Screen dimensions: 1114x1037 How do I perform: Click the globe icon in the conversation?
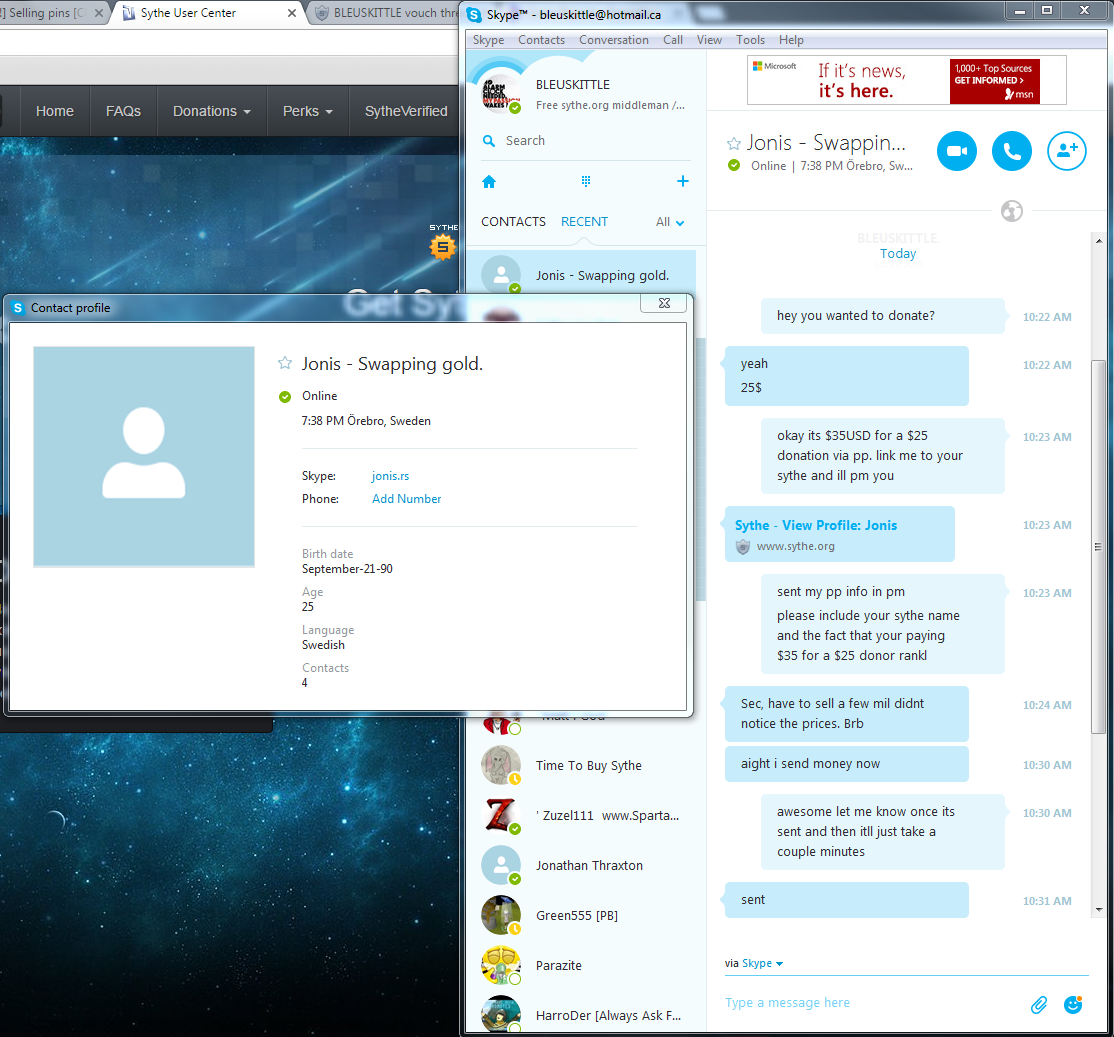click(1012, 211)
